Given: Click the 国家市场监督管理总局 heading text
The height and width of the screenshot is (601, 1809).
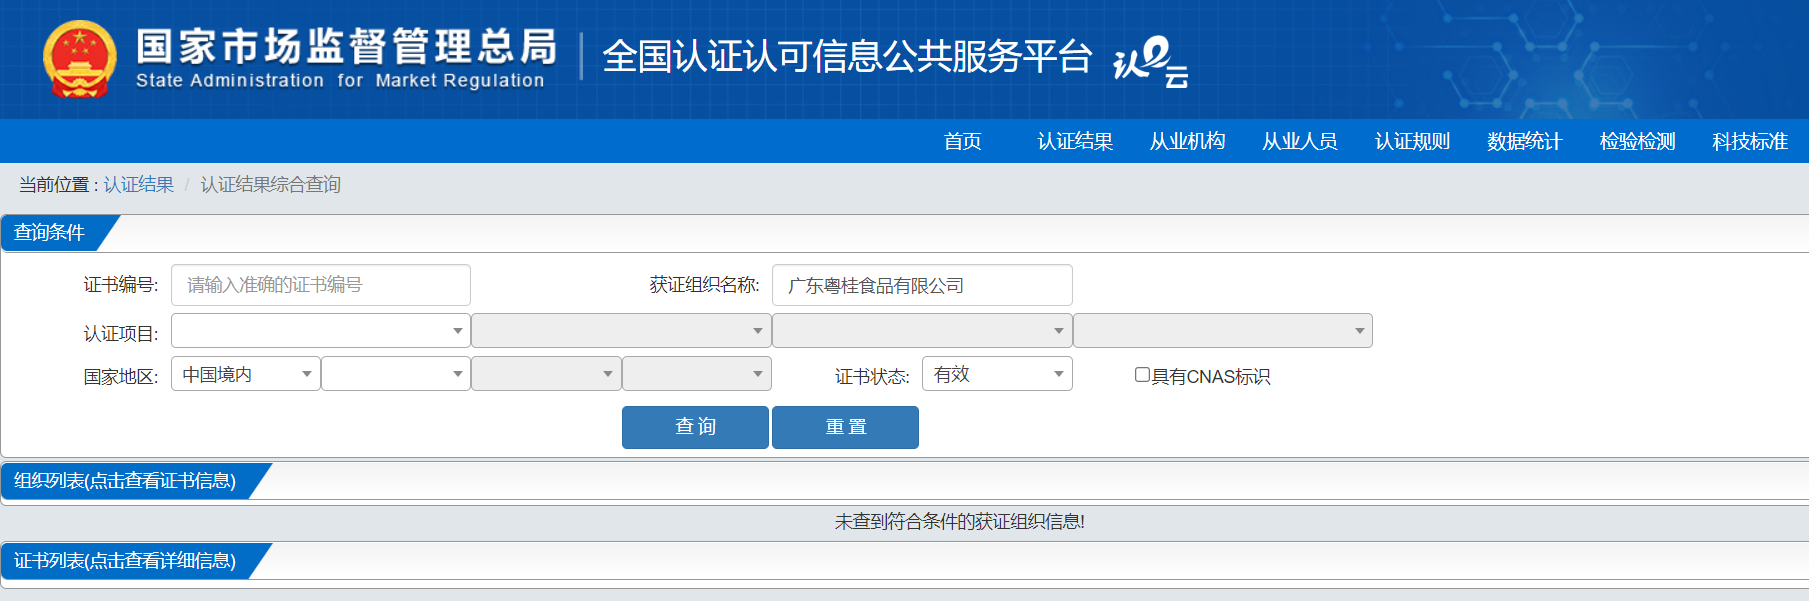Looking at the screenshot, I should [x=346, y=46].
